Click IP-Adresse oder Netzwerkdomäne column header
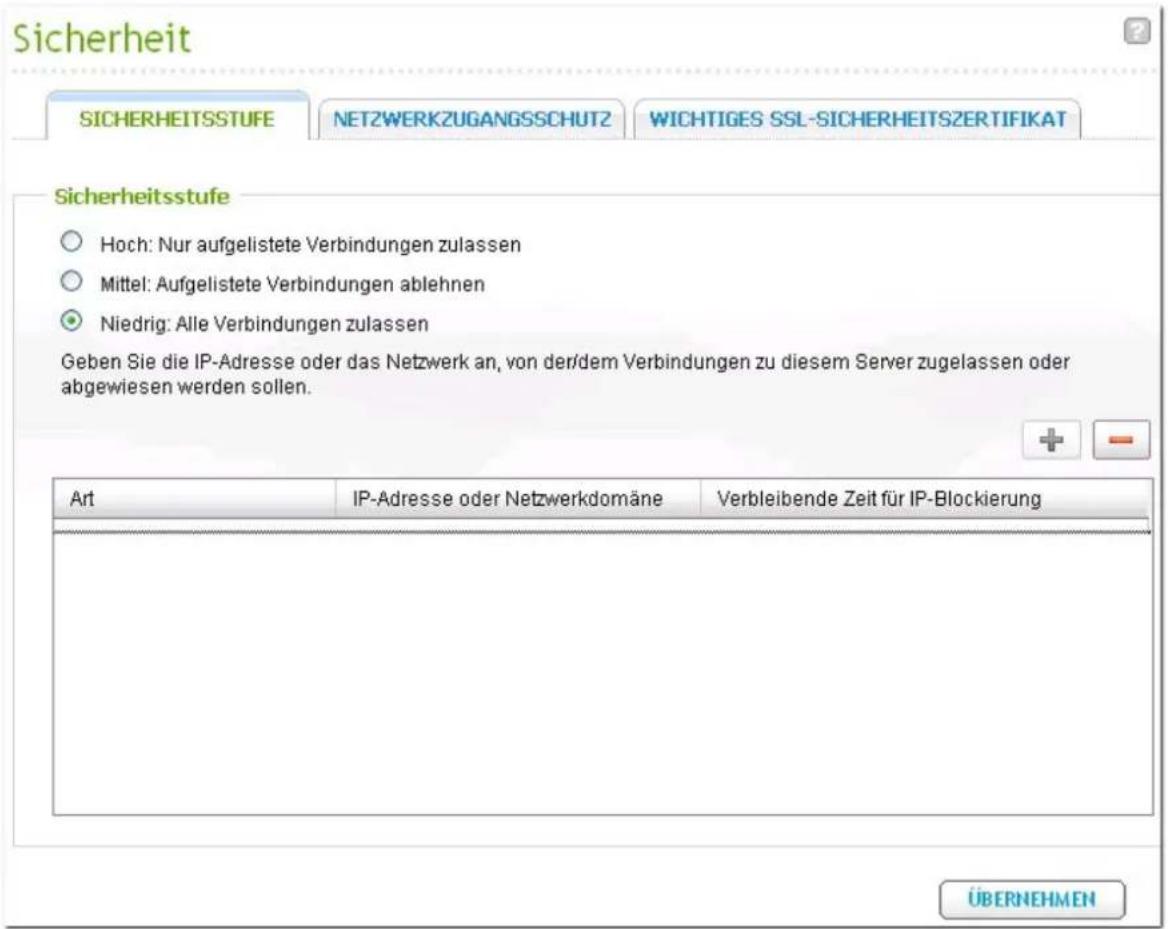This screenshot has width=1168, height=929. coord(518,498)
